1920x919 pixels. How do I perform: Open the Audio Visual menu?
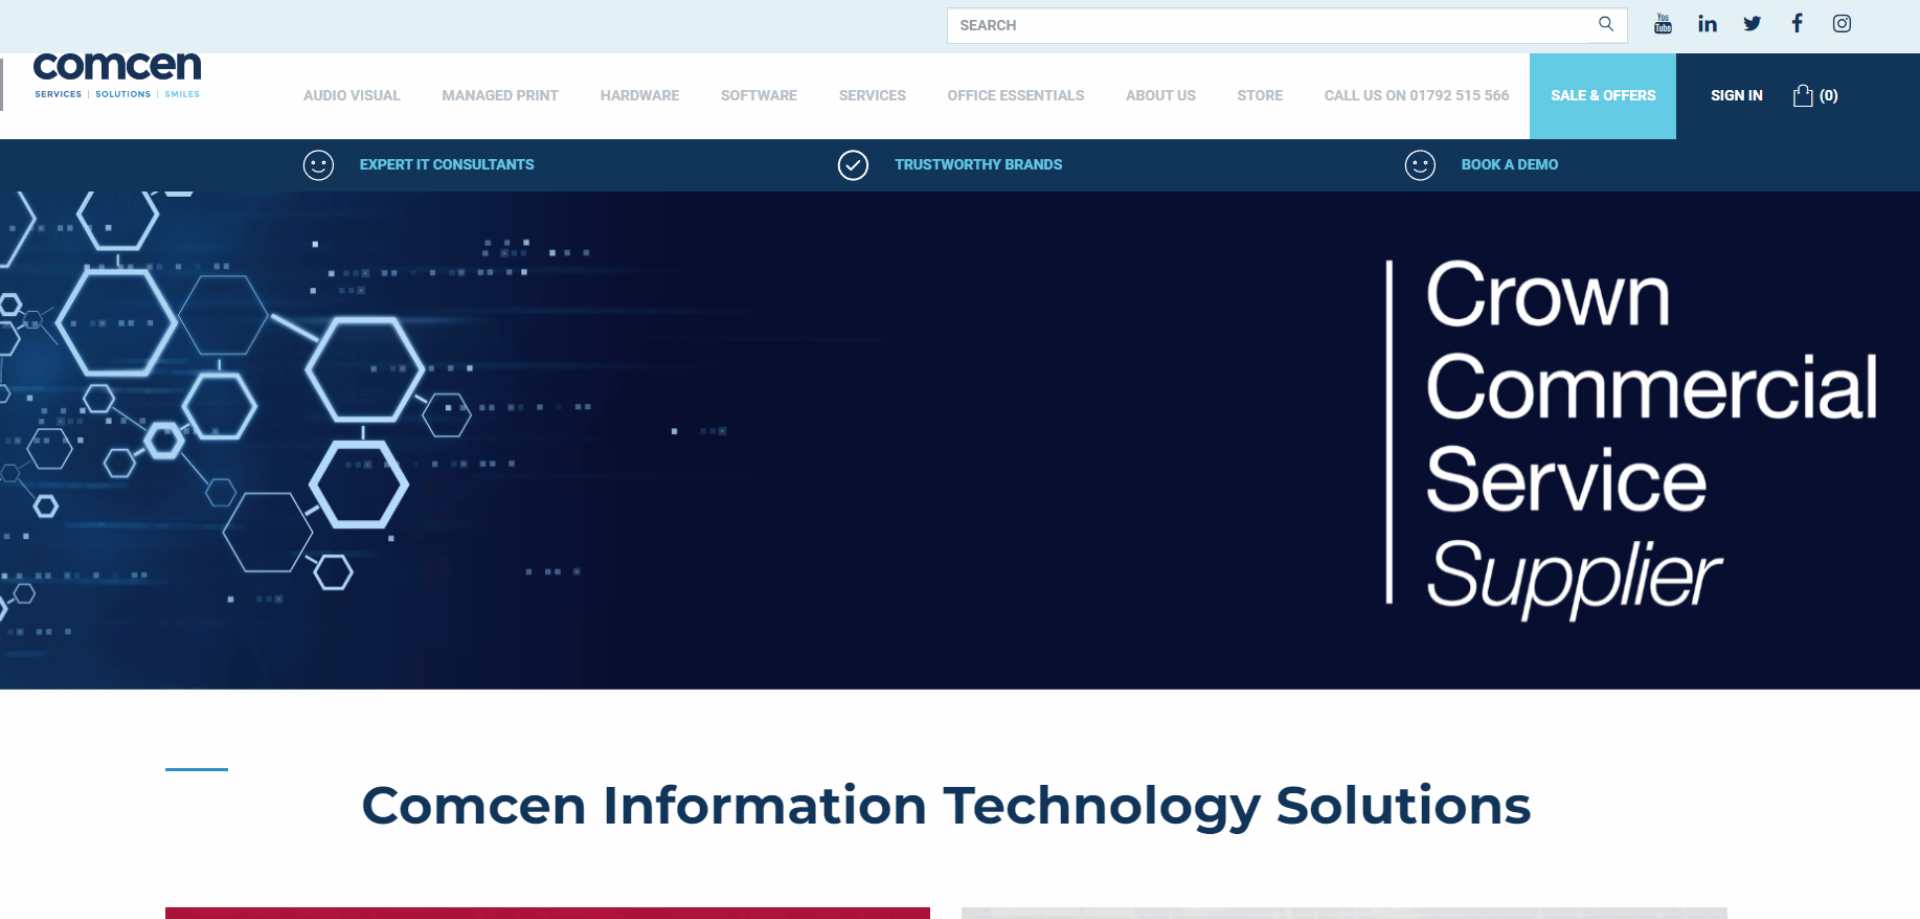(x=351, y=95)
